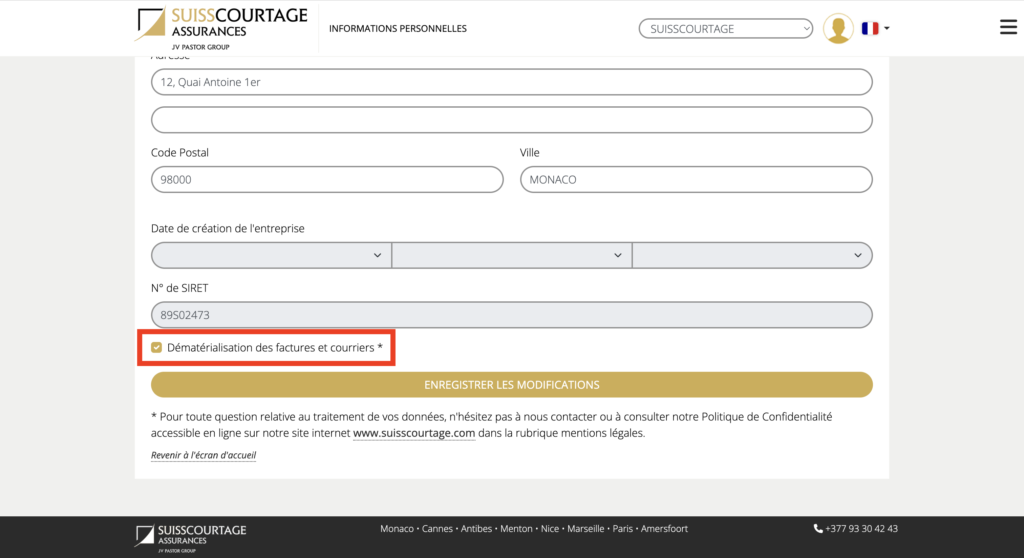Click the N° de SIRET field
Viewport: 1024px width, 558px height.
point(511,315)
